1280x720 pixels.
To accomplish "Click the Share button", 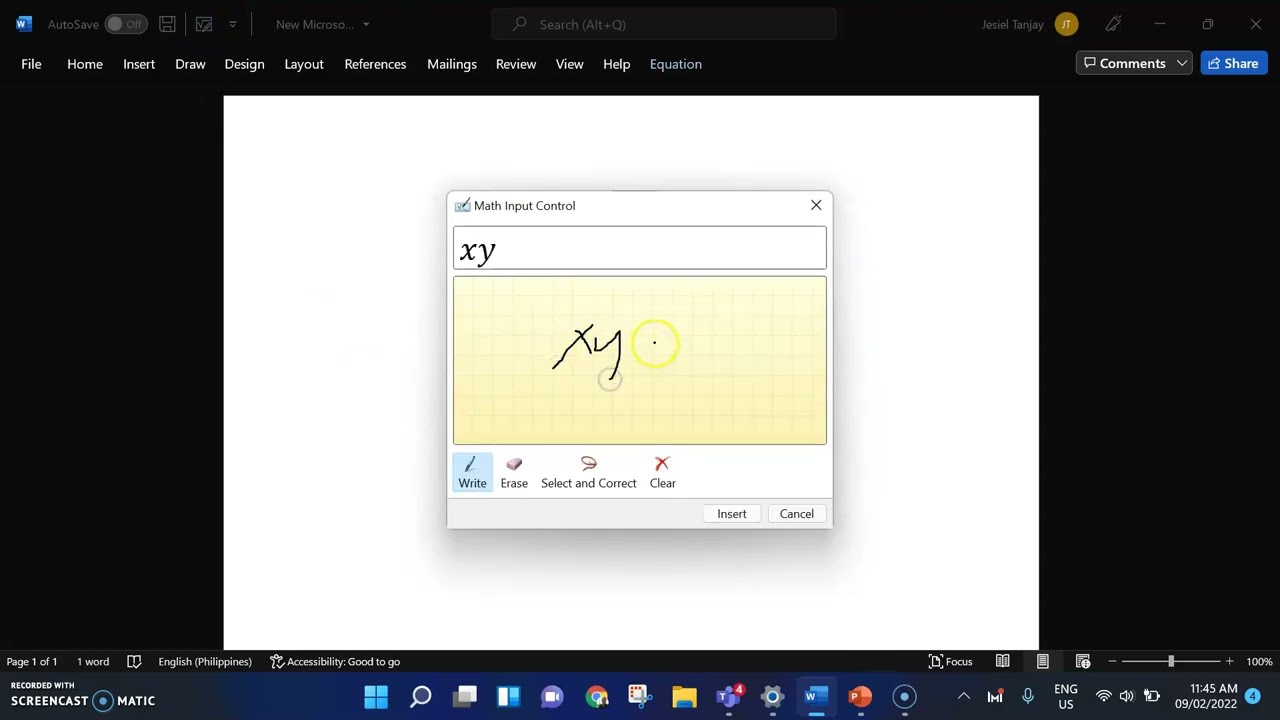I will click(x=1233, y=63).
